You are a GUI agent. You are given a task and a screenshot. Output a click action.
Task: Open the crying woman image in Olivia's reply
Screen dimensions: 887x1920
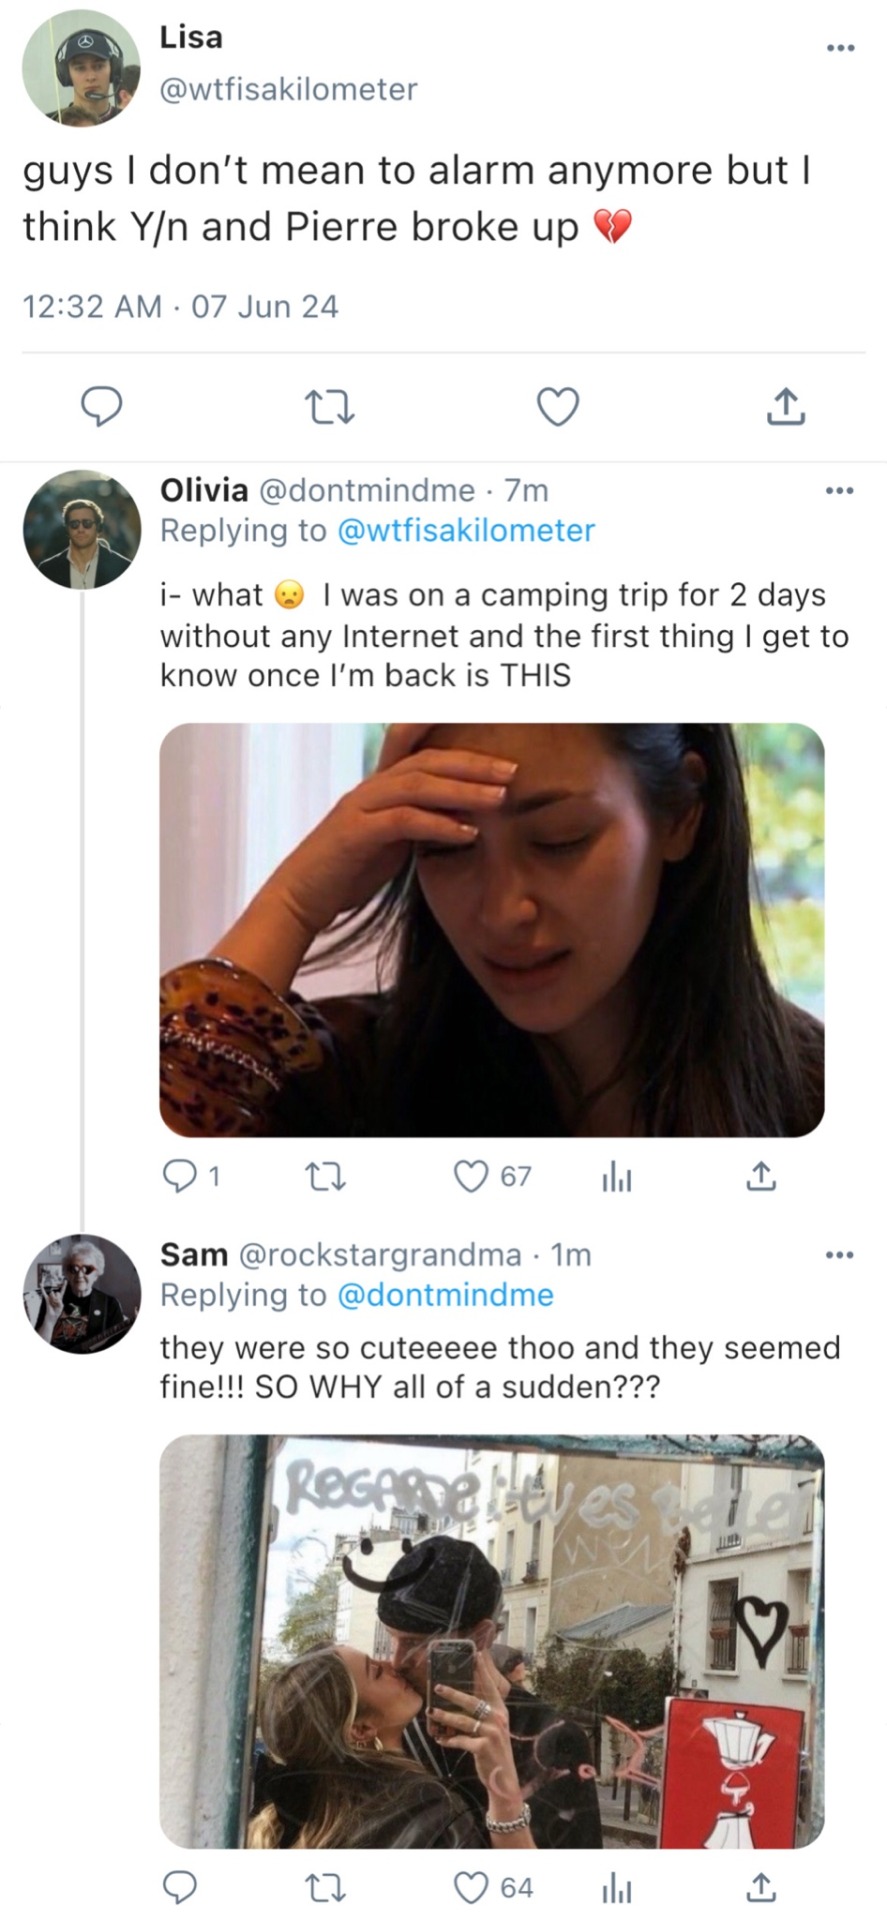[492, 930]
